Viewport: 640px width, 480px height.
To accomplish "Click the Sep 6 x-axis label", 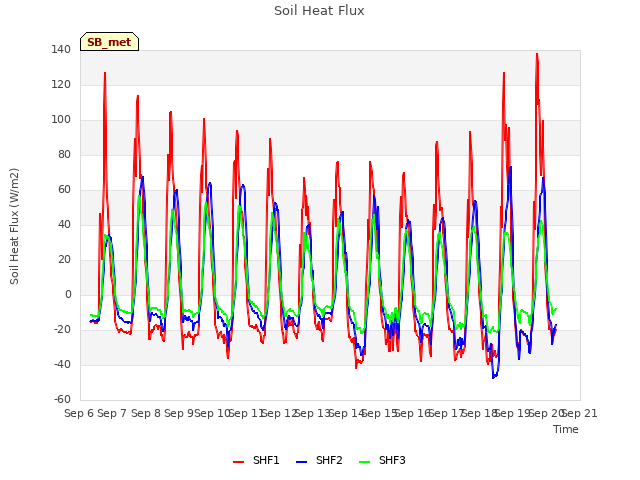I will point(79,413).
